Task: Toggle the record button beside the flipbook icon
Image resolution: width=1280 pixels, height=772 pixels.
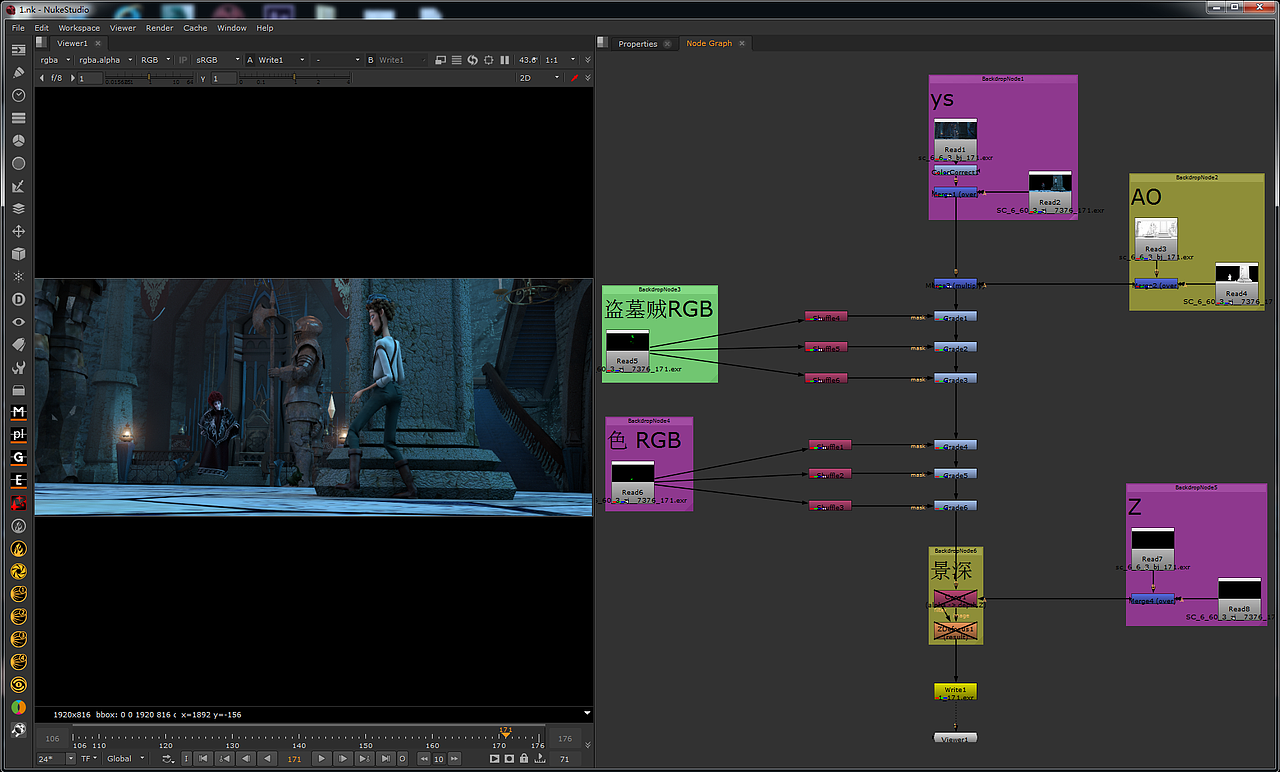Action: pos(509,759)
